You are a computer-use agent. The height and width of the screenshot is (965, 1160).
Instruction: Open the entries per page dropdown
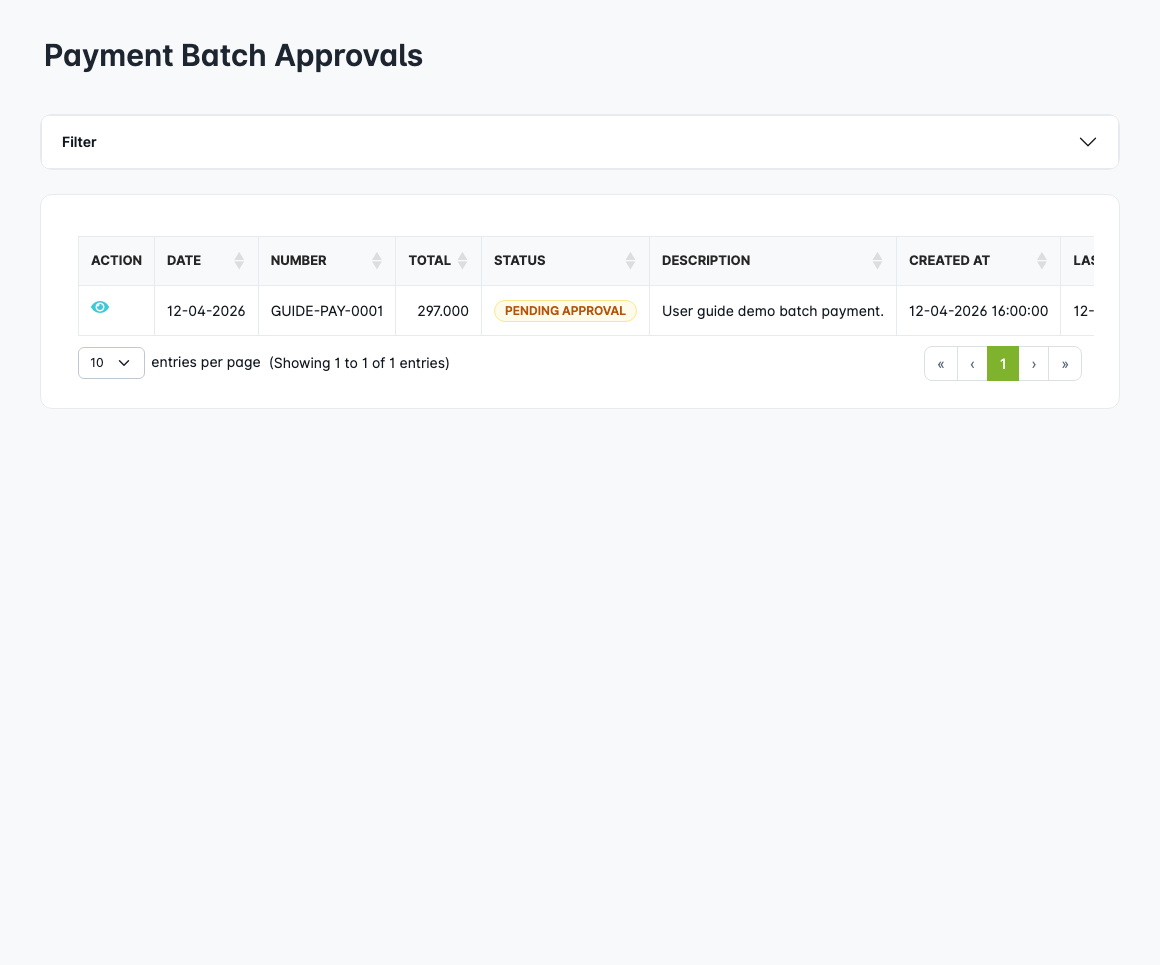pyautogui.click(x=111, y=362)
